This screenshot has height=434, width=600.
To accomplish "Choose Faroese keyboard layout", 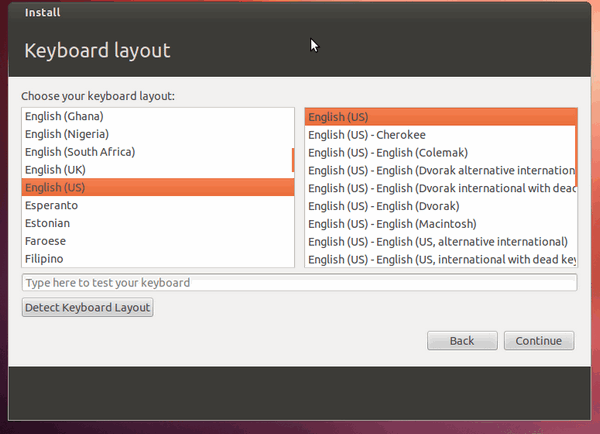I will pos(47,241).
